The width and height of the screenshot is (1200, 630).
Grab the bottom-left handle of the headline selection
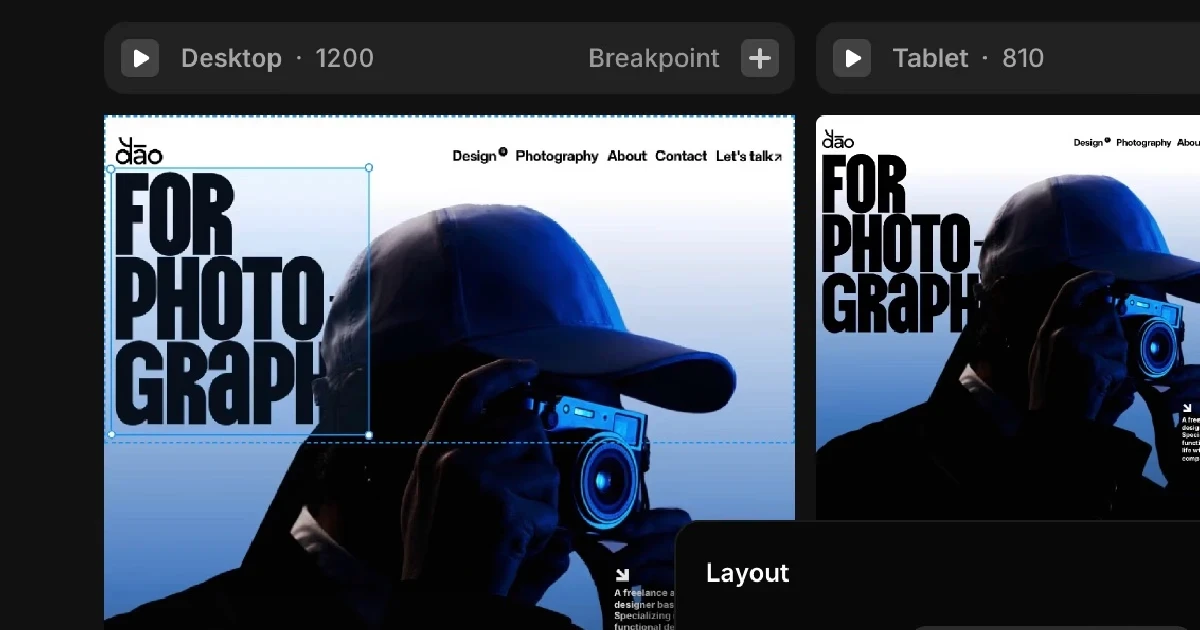click(x=111, y=435)
